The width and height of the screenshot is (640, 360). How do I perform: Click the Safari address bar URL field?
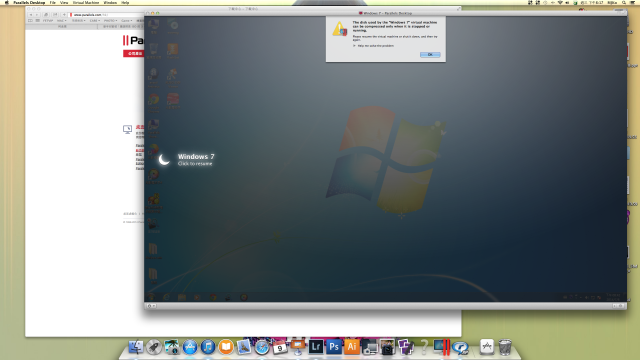tap(107, 15)
